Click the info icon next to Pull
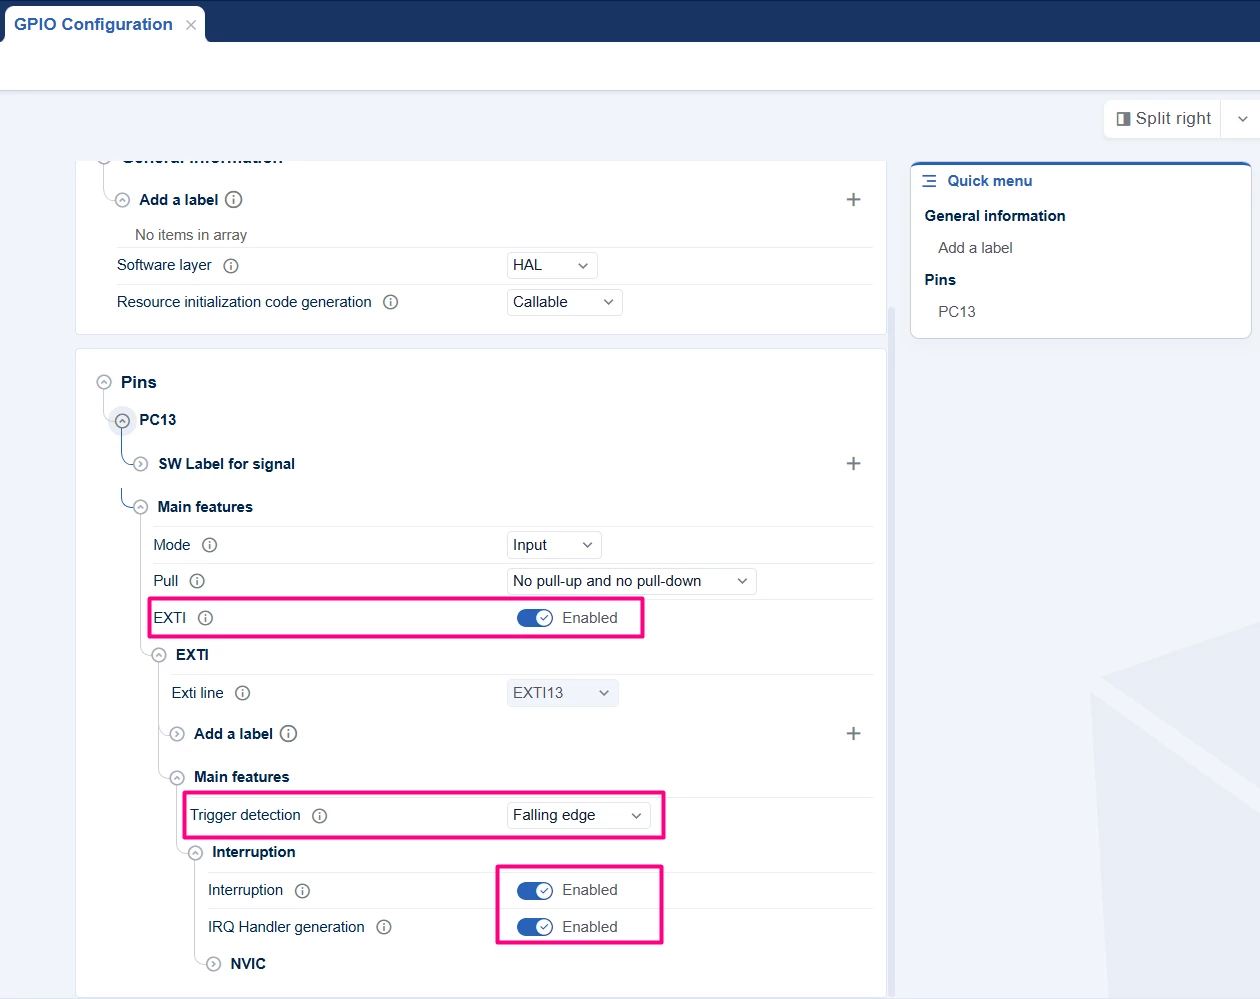The height and width of the screenshot is (999, 1260). [197, 581]
